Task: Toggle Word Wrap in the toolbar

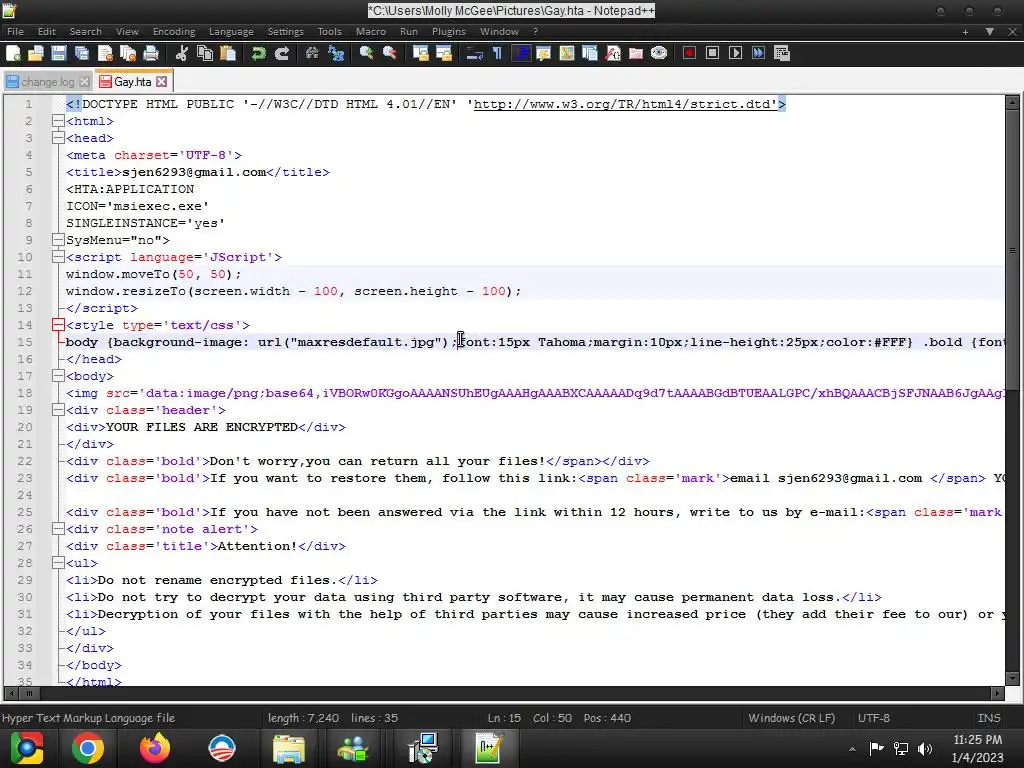Action: pos(474,54)
